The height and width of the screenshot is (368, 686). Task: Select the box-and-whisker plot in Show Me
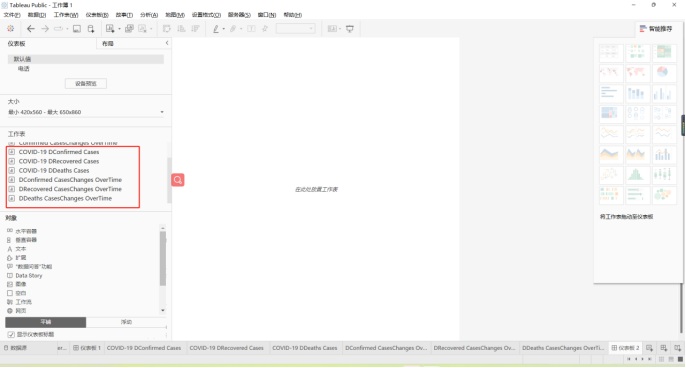[663, 175]
